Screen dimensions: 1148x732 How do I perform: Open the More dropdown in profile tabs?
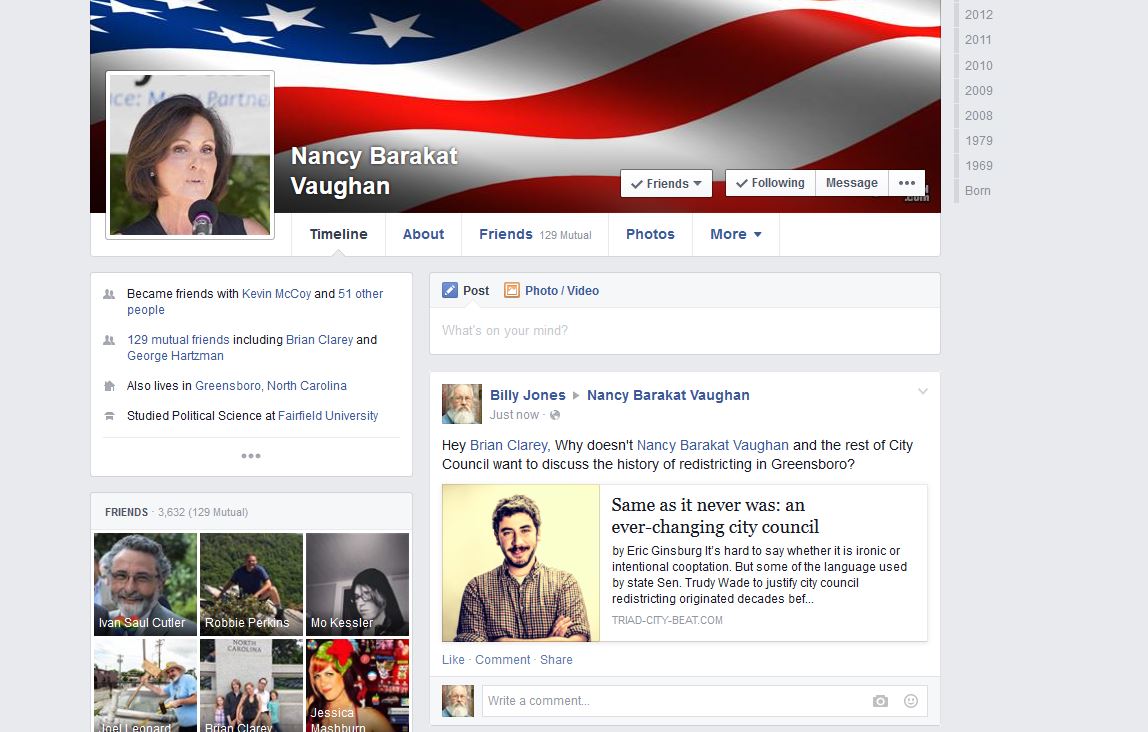click(736, 234)
